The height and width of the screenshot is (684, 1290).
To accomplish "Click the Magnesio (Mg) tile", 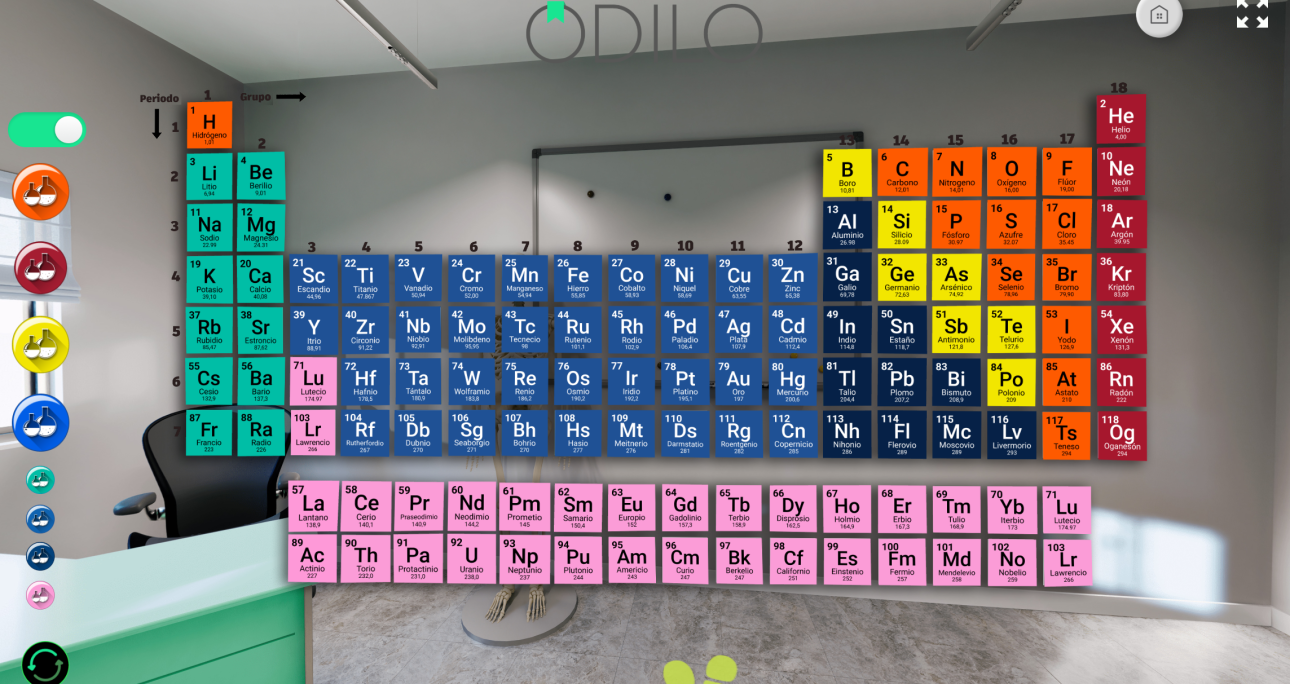I will [261, 228].
